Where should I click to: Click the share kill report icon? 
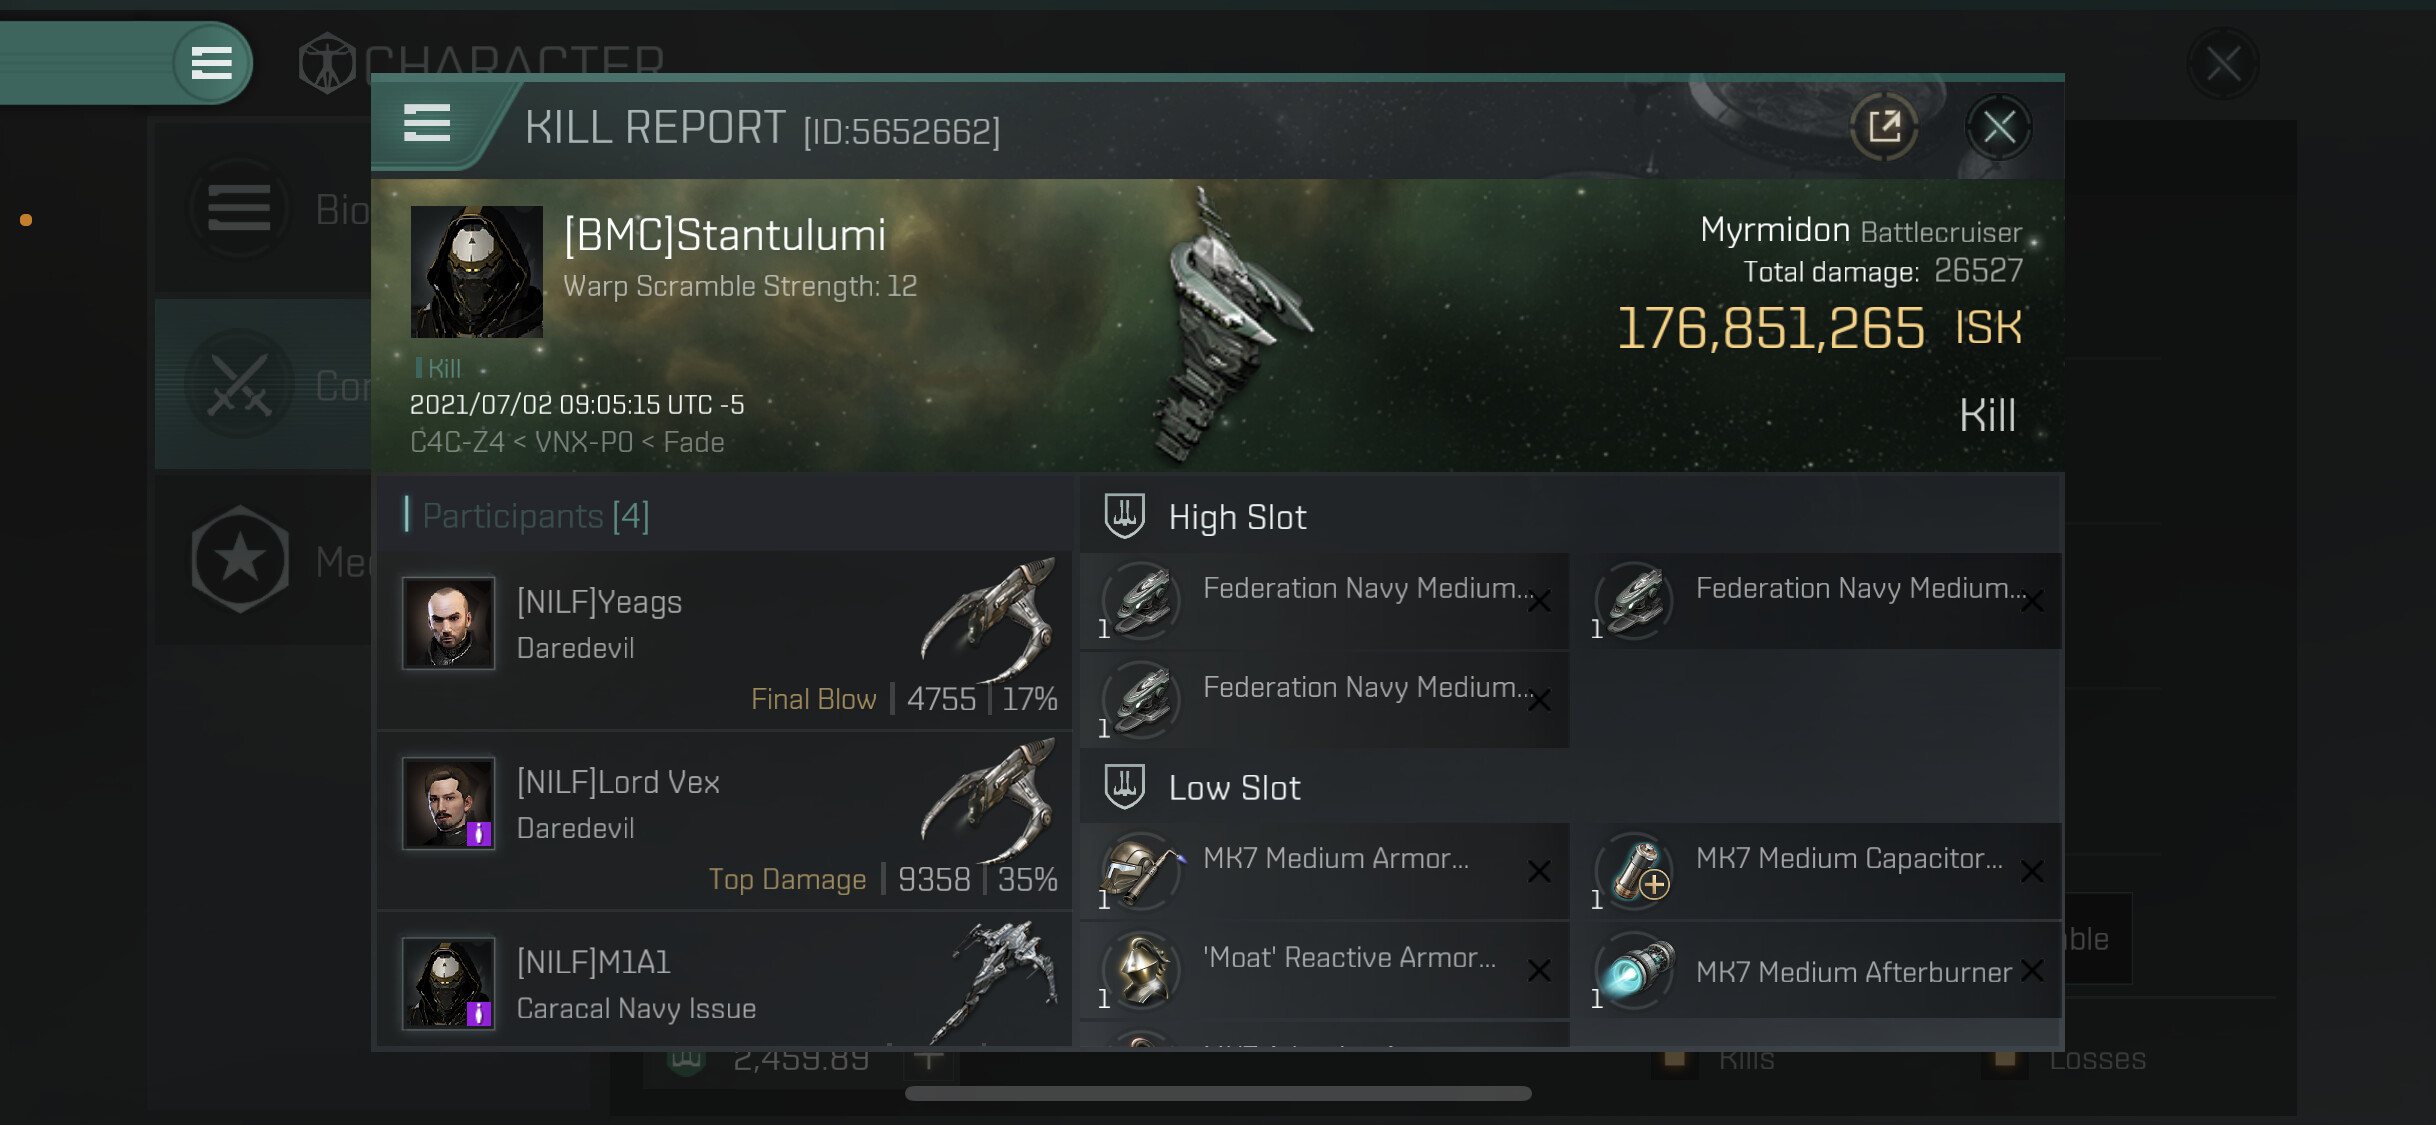1884,127
